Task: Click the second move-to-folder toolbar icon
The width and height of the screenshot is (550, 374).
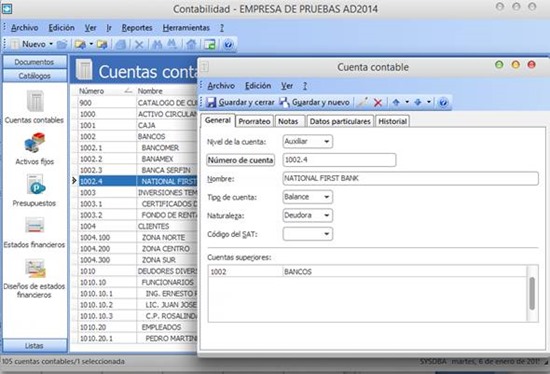Action: tap(102, 45)
